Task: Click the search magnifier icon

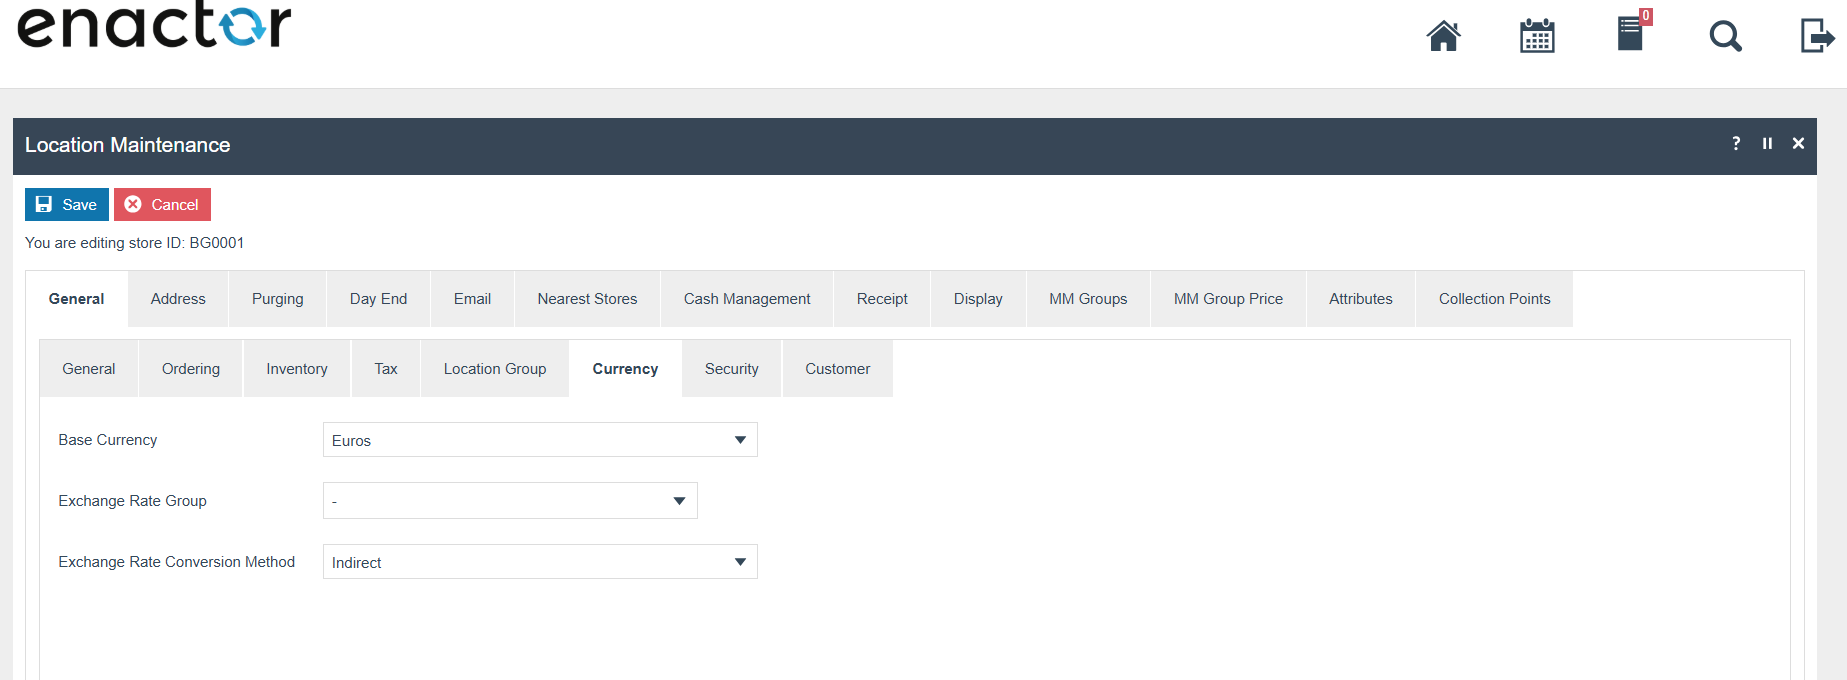Action: [x=1725, y=37]
